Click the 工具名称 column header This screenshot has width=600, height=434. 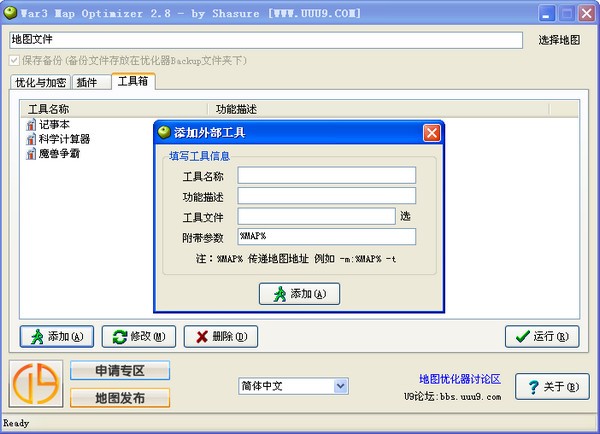click(114, 109)
